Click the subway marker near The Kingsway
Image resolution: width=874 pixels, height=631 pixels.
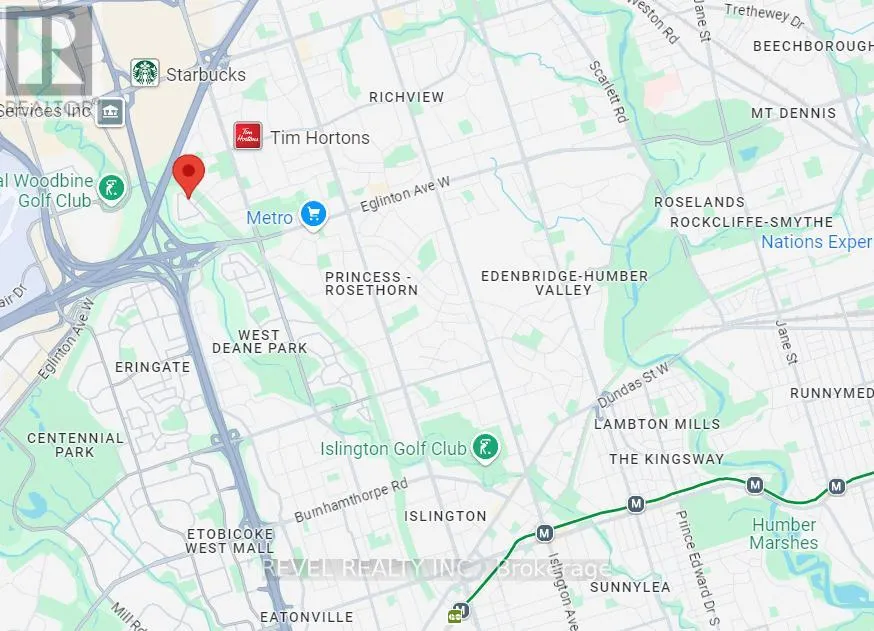636,504
